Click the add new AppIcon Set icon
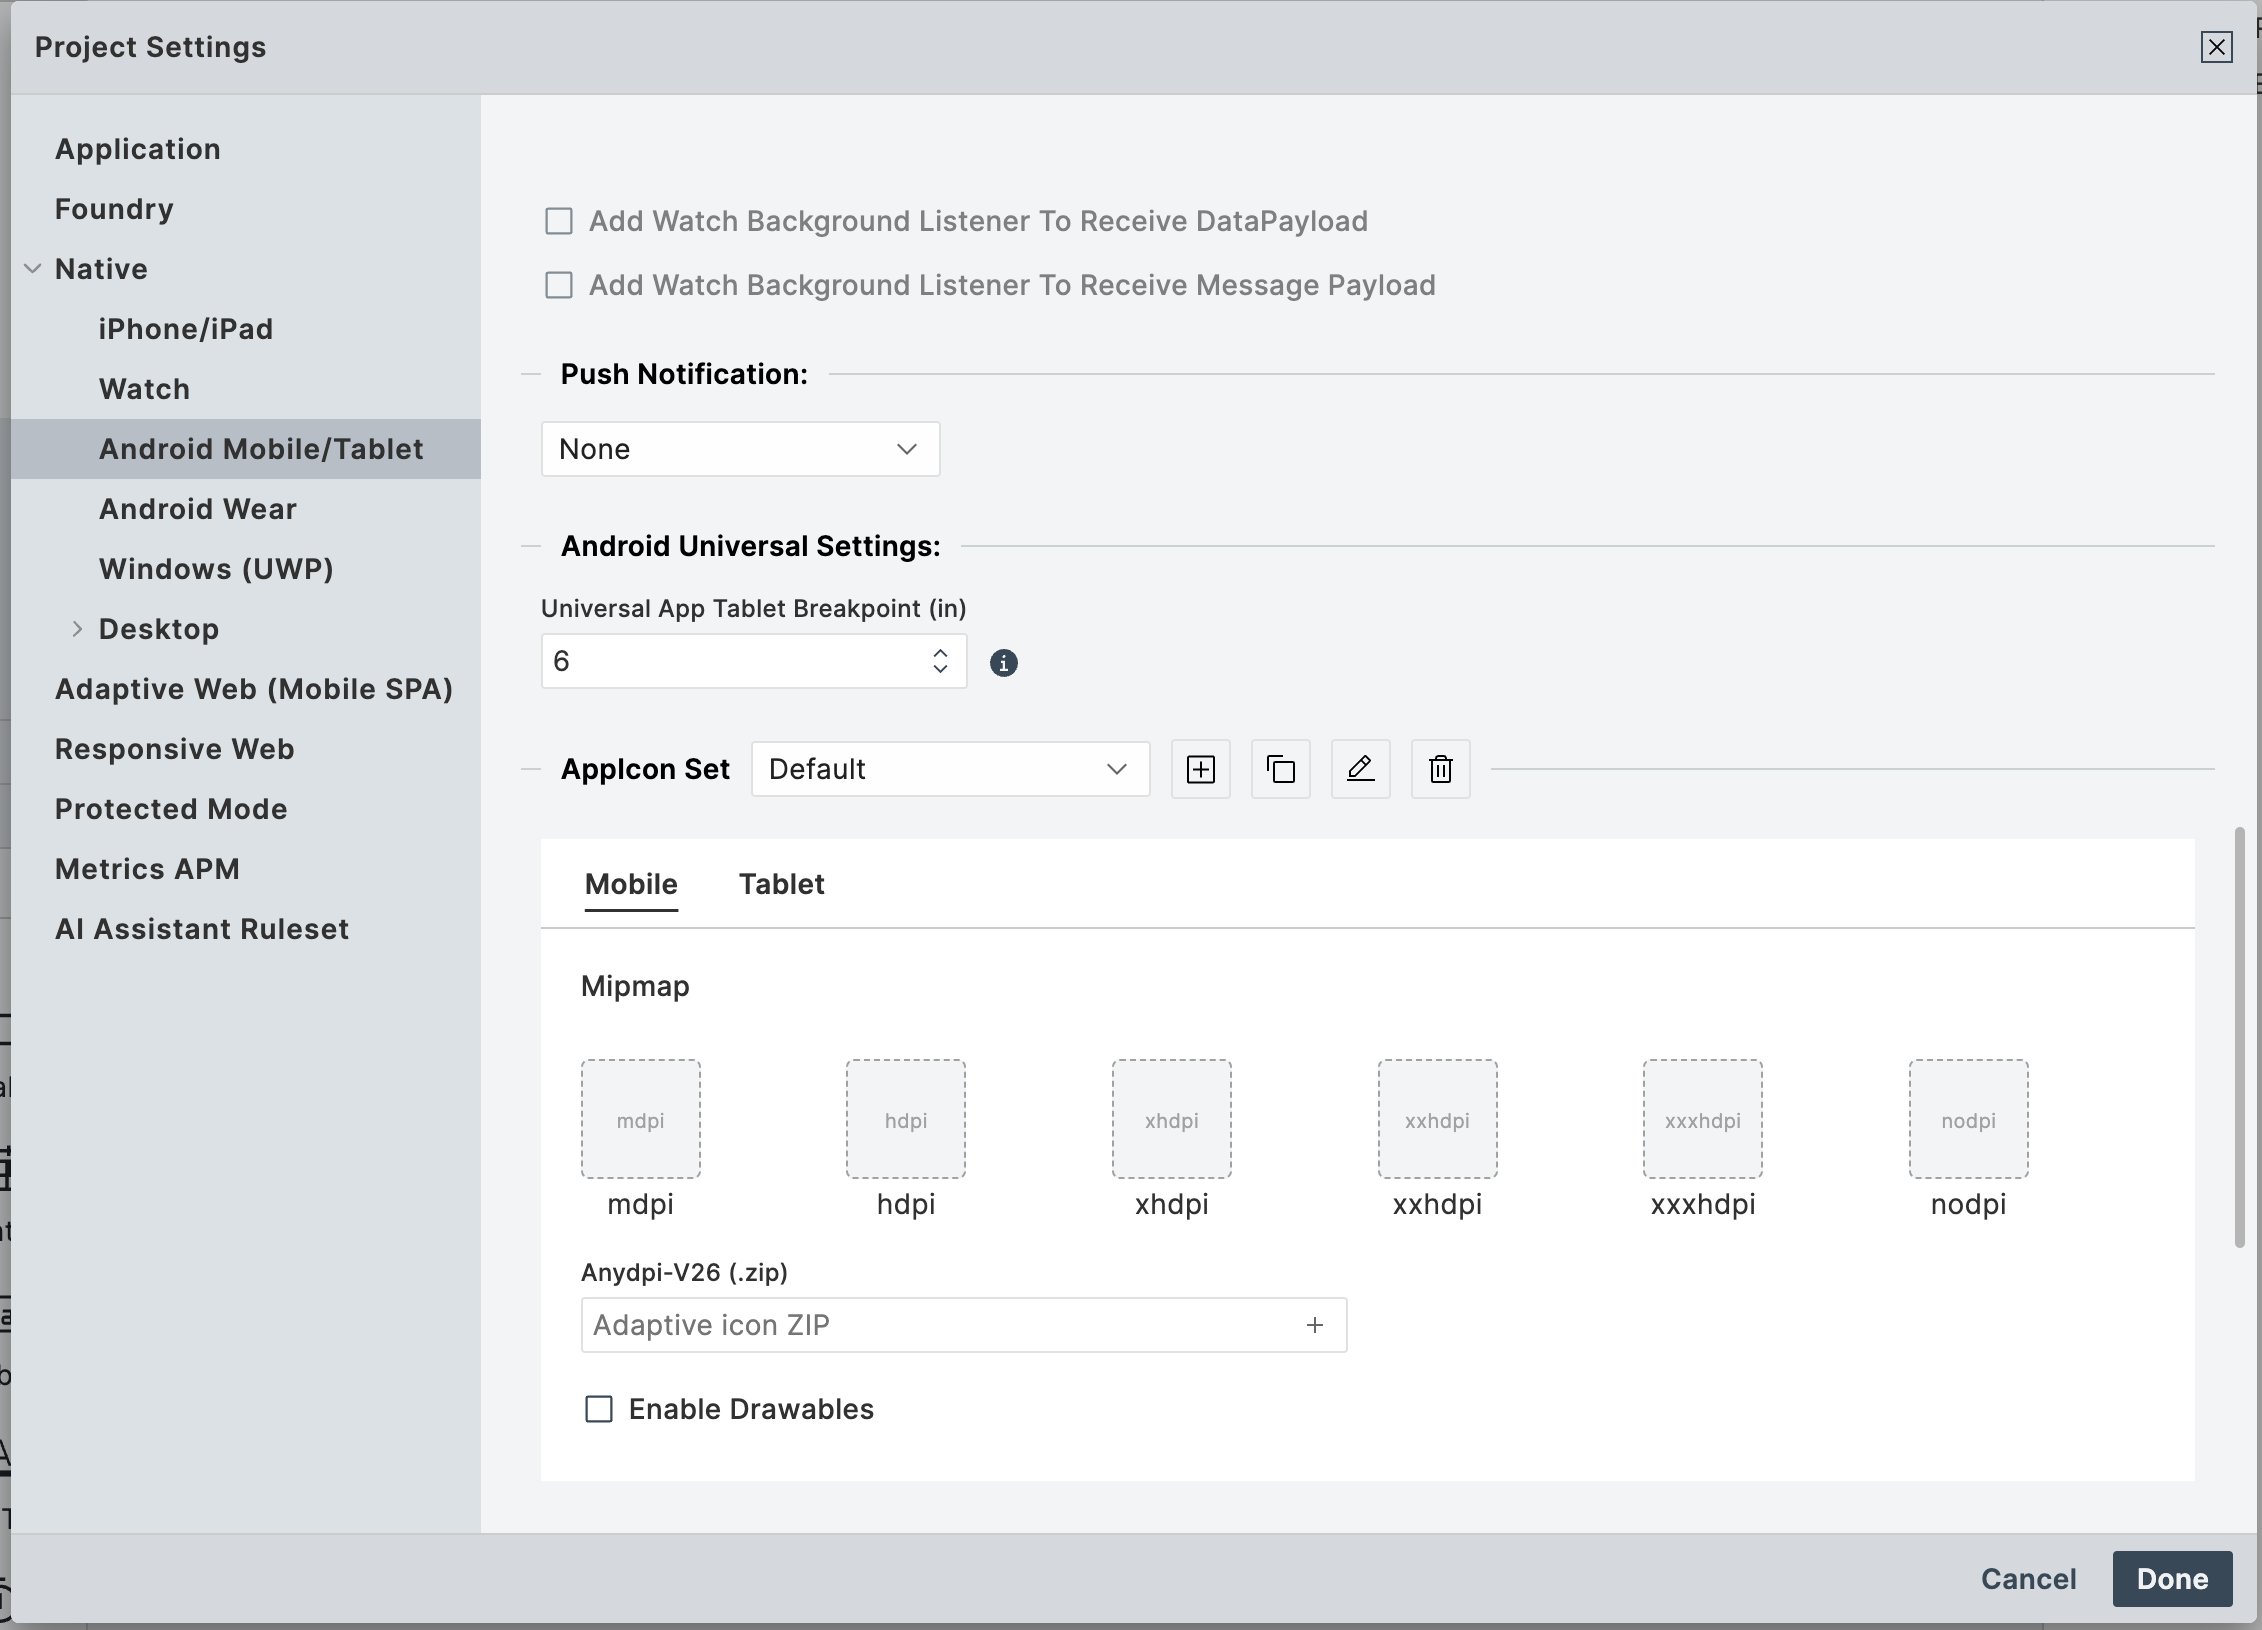2262x1630 pixels. 1200,769
